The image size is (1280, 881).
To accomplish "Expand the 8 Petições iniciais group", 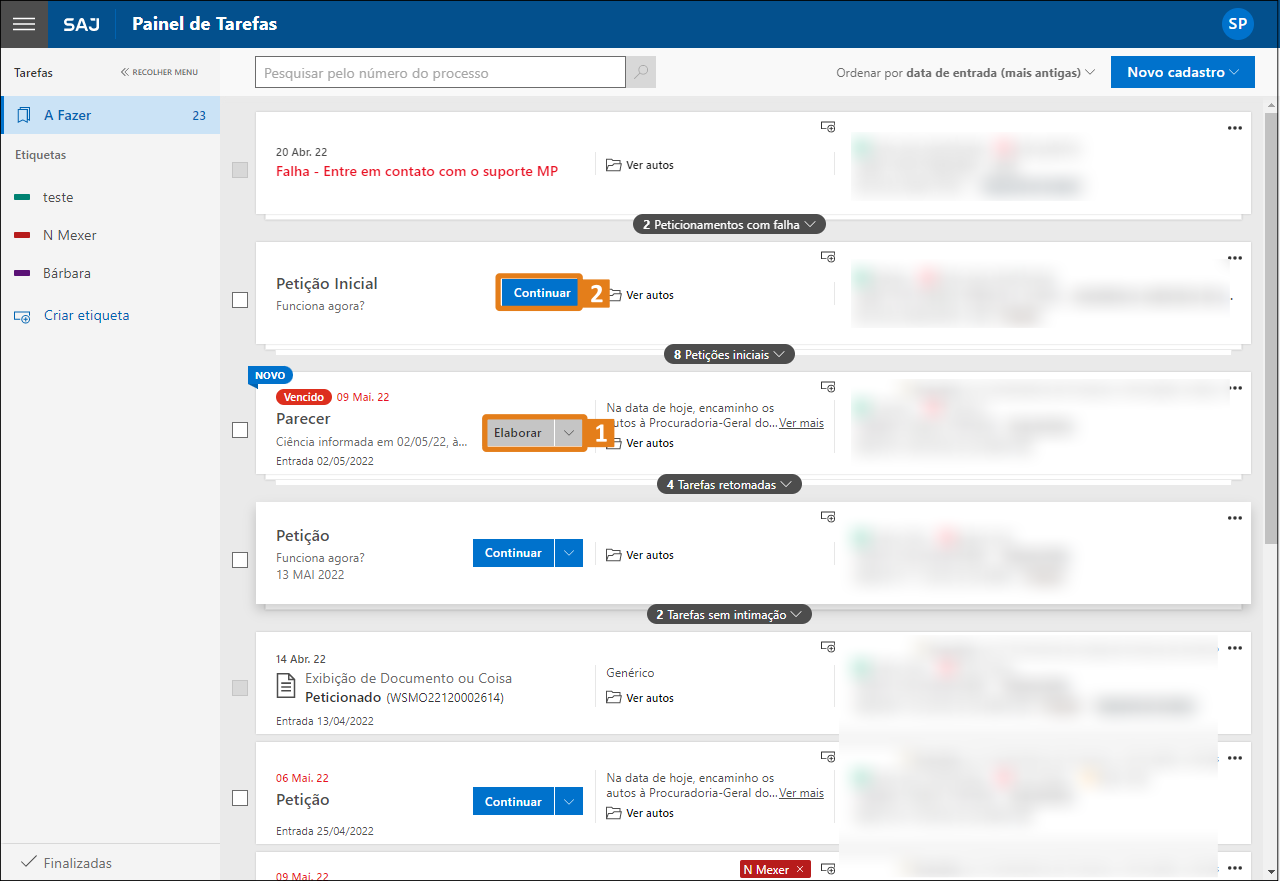I will 729,354.
